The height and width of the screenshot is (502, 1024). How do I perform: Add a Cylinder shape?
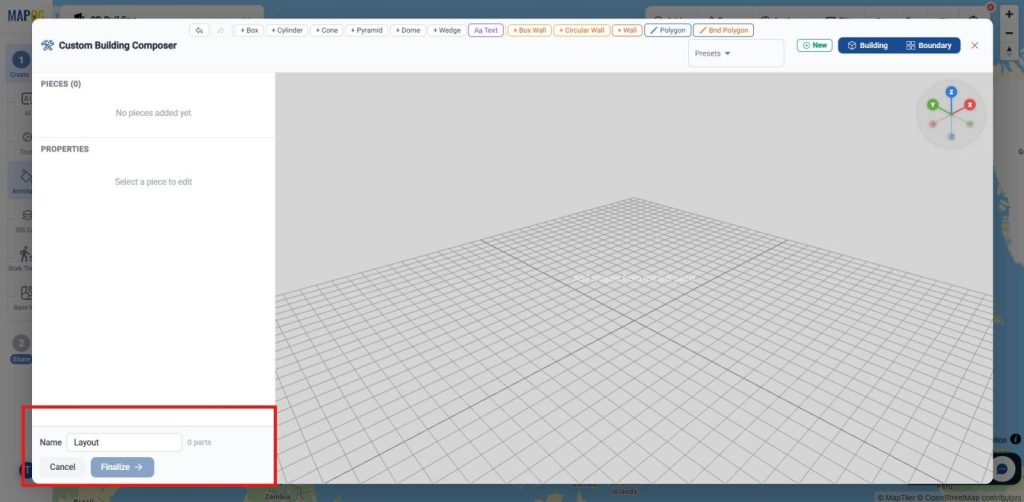287,30
